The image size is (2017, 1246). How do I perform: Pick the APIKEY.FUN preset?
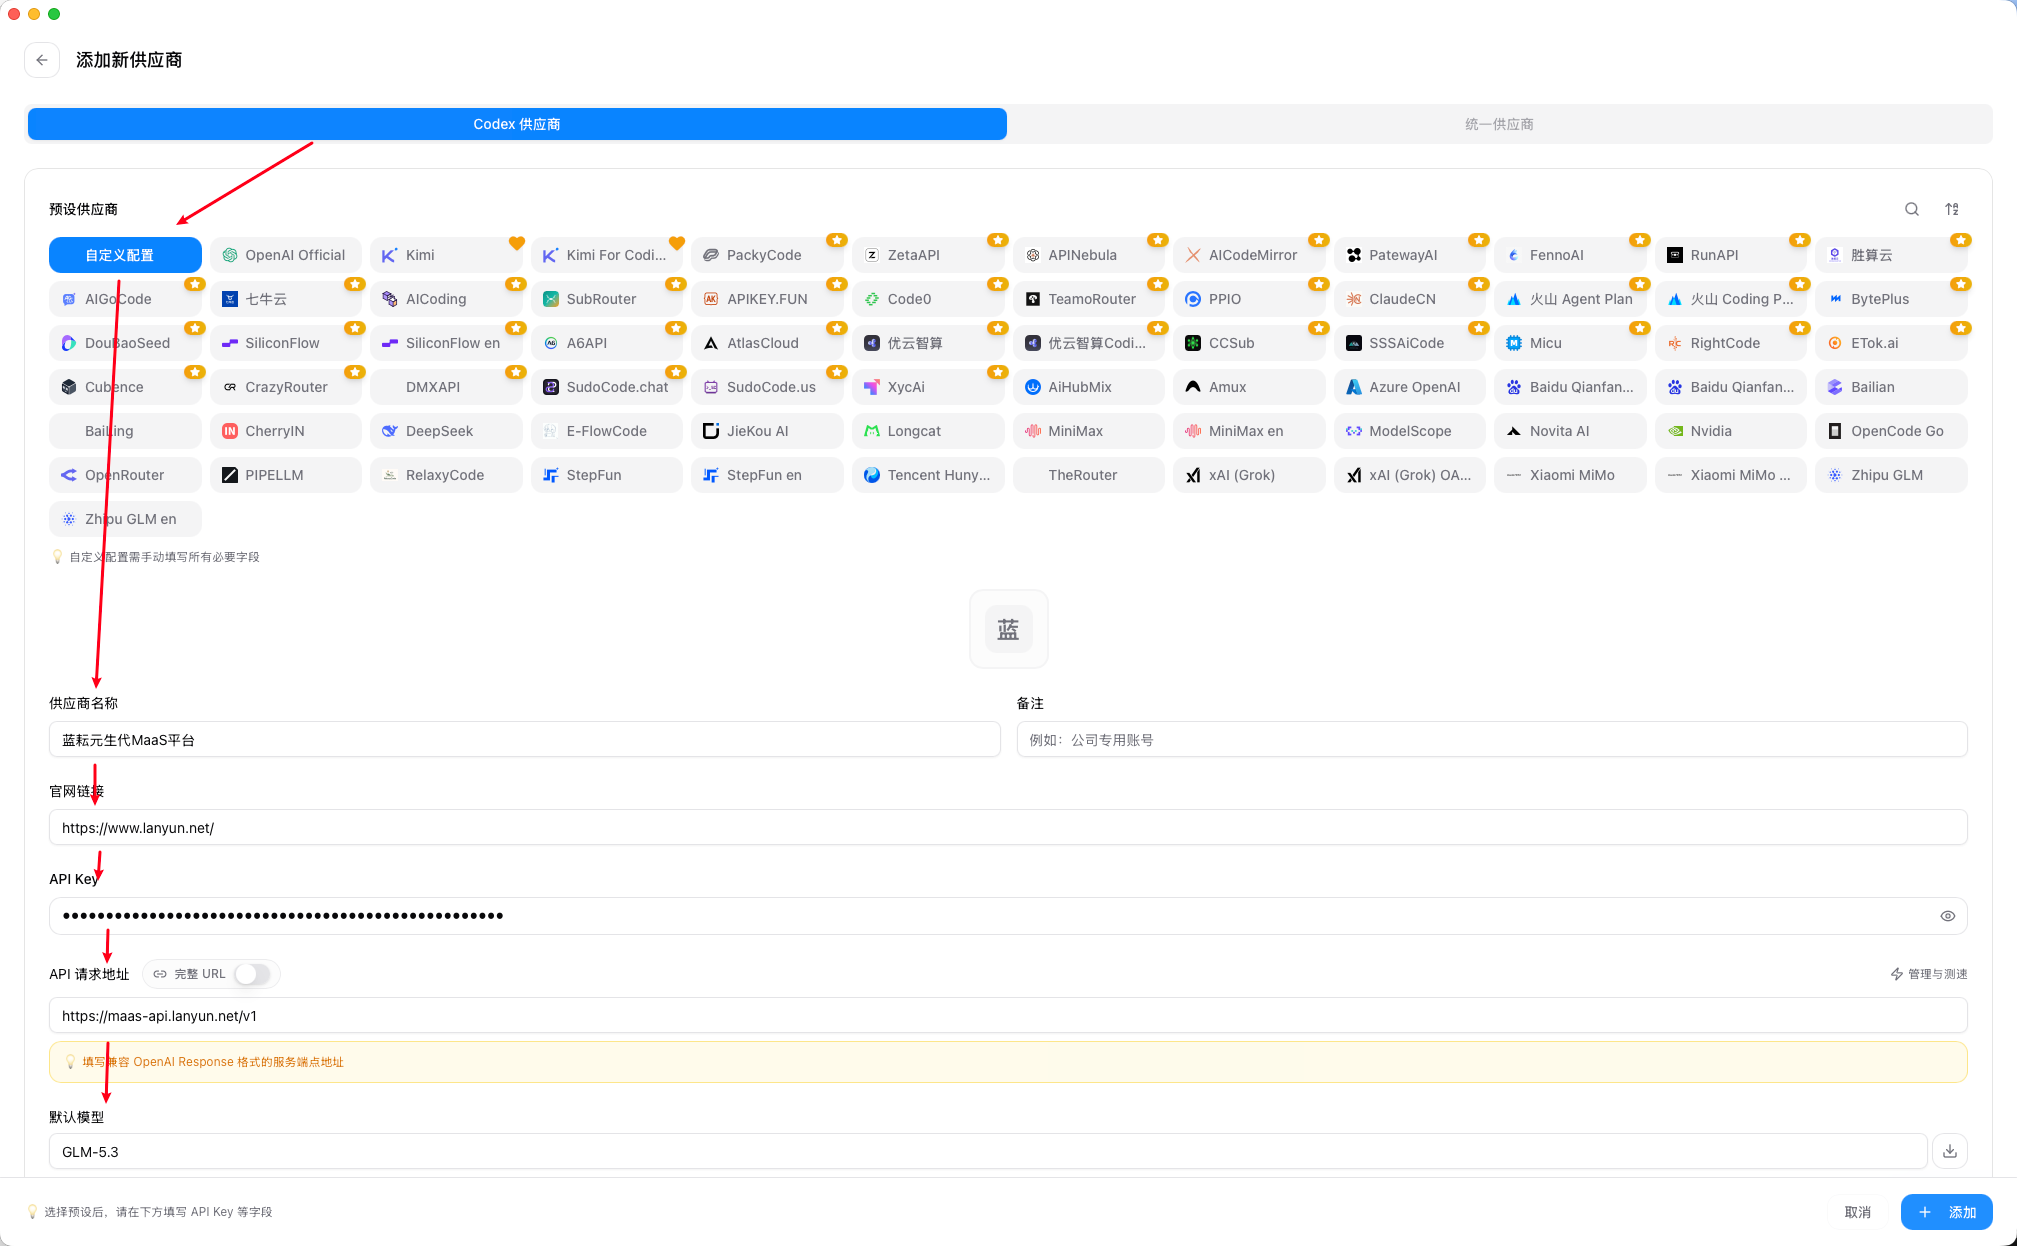click(767, 299)
